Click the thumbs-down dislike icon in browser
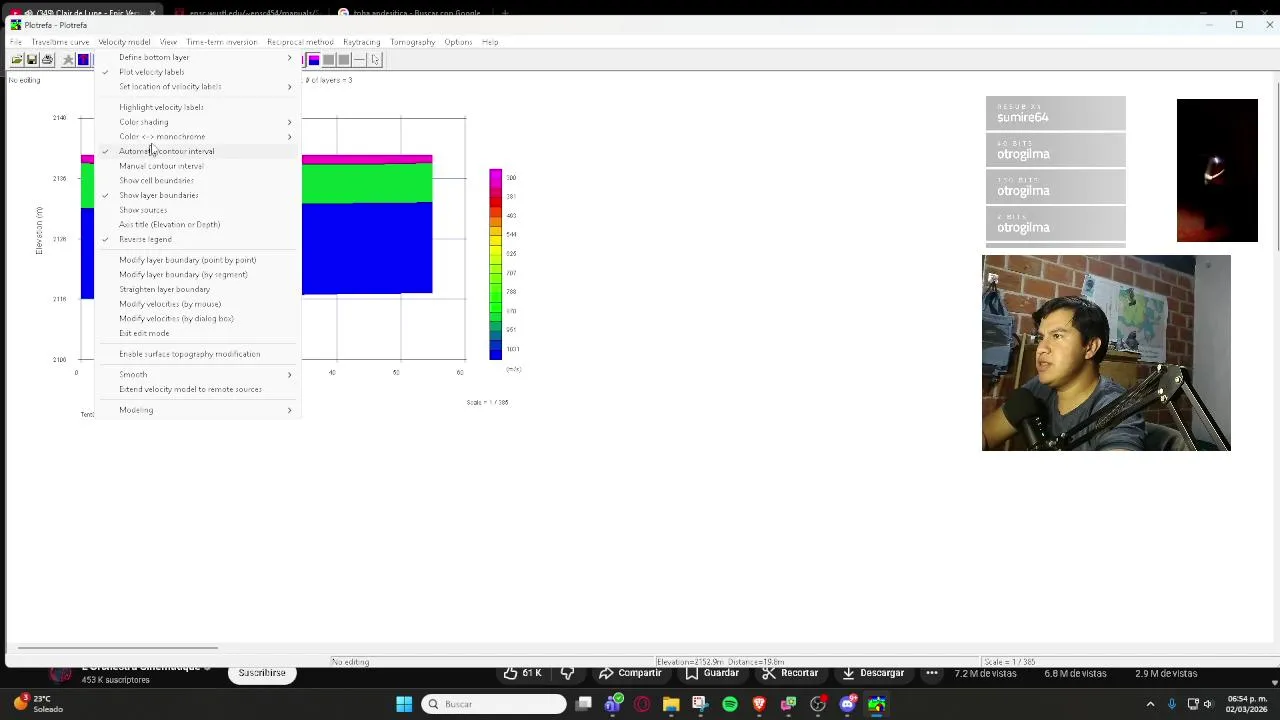This screenshot has height=720, width=1280. pos(567,673)
